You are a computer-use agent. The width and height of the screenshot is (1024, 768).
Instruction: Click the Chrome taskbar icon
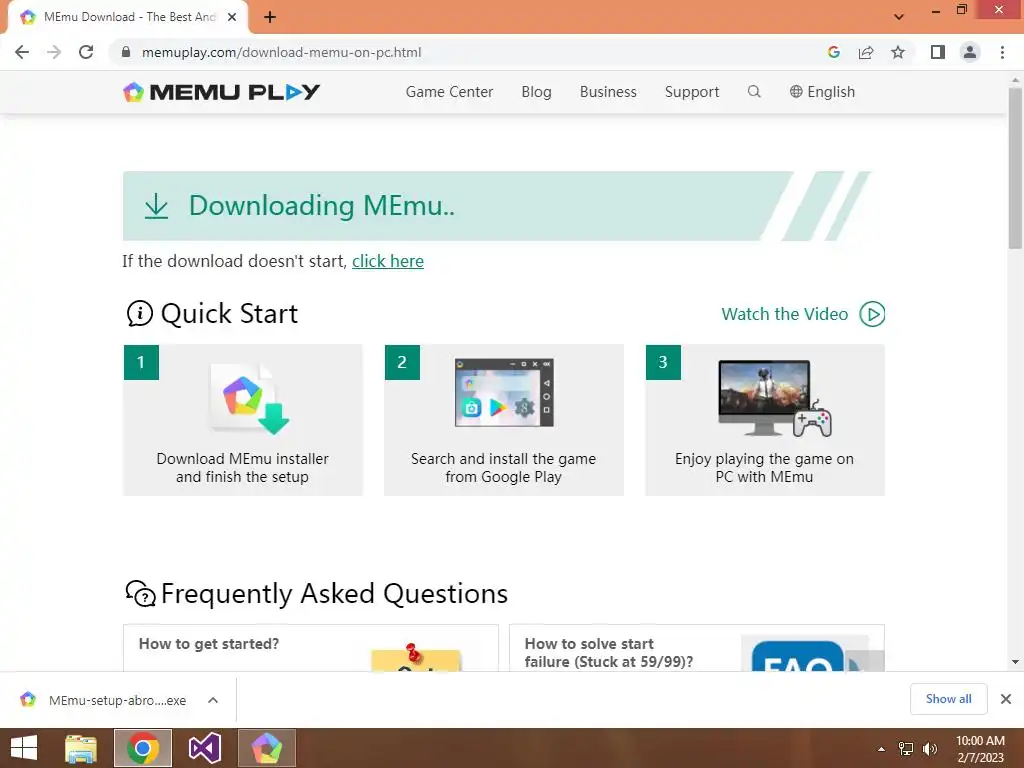(143, 748)
